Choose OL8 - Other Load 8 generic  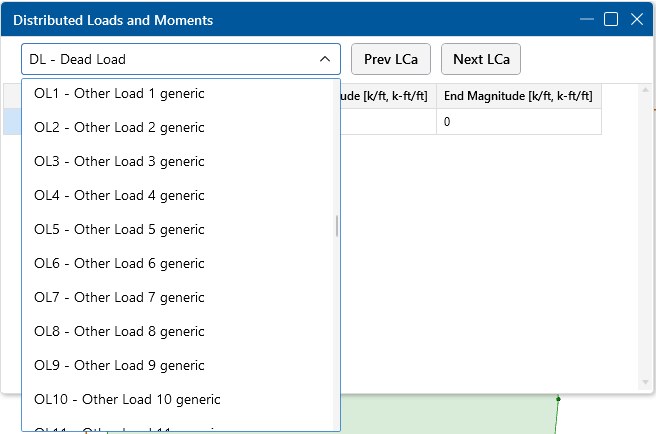click(120, 332)
